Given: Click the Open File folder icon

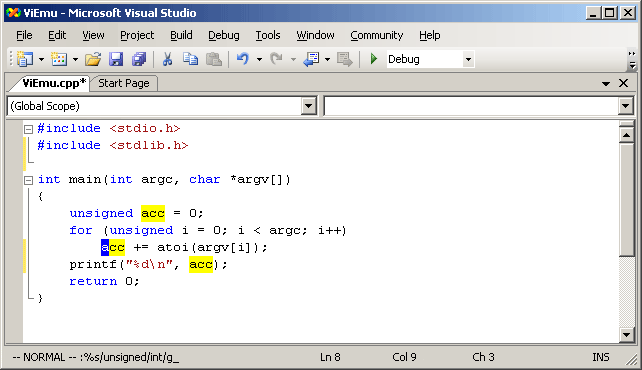Looking at the screenshot, I should tap(93, 59).
